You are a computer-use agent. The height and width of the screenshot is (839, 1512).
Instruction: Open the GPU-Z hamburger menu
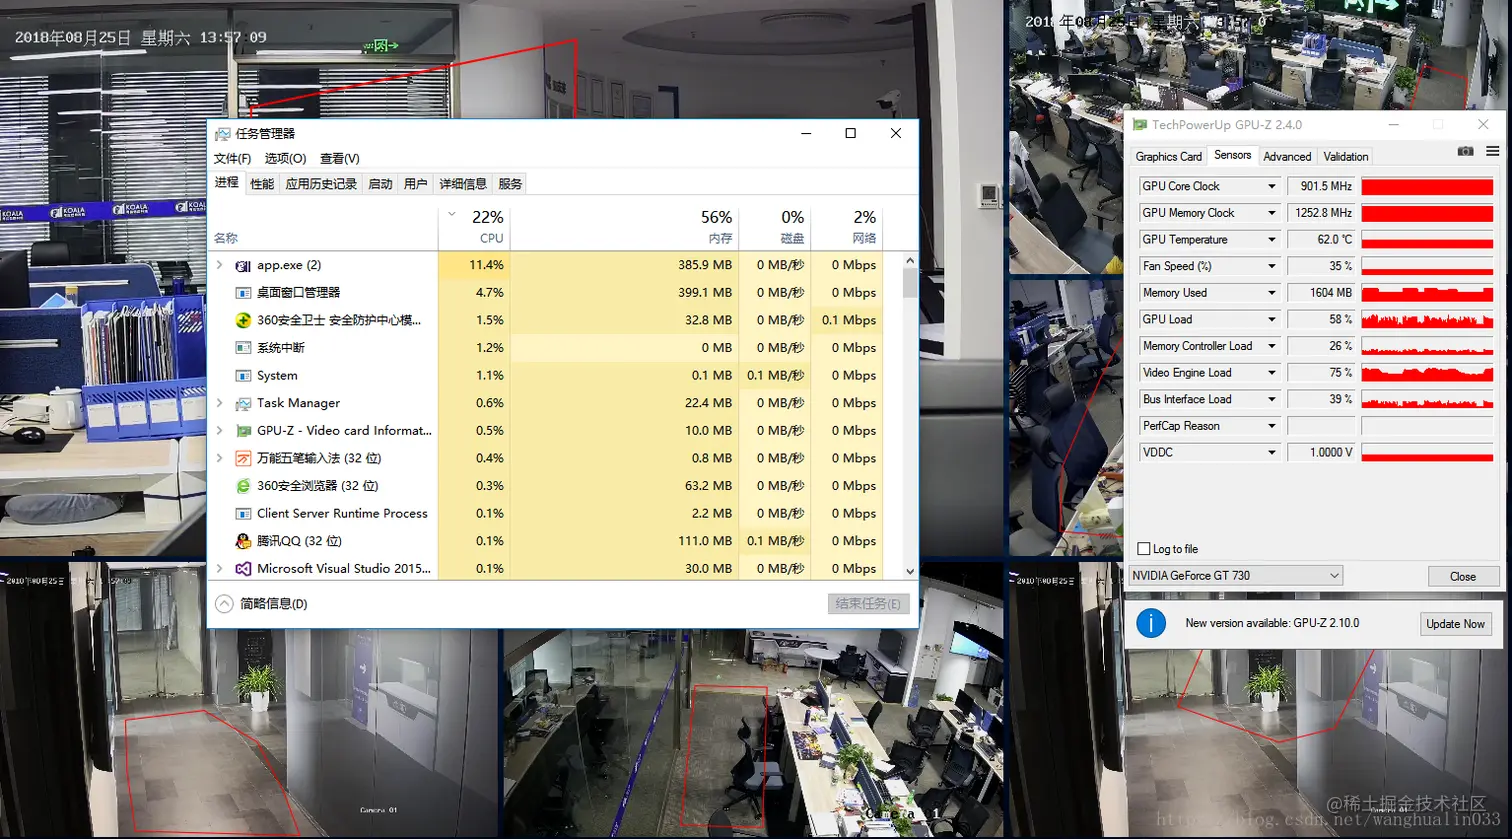1492,151
